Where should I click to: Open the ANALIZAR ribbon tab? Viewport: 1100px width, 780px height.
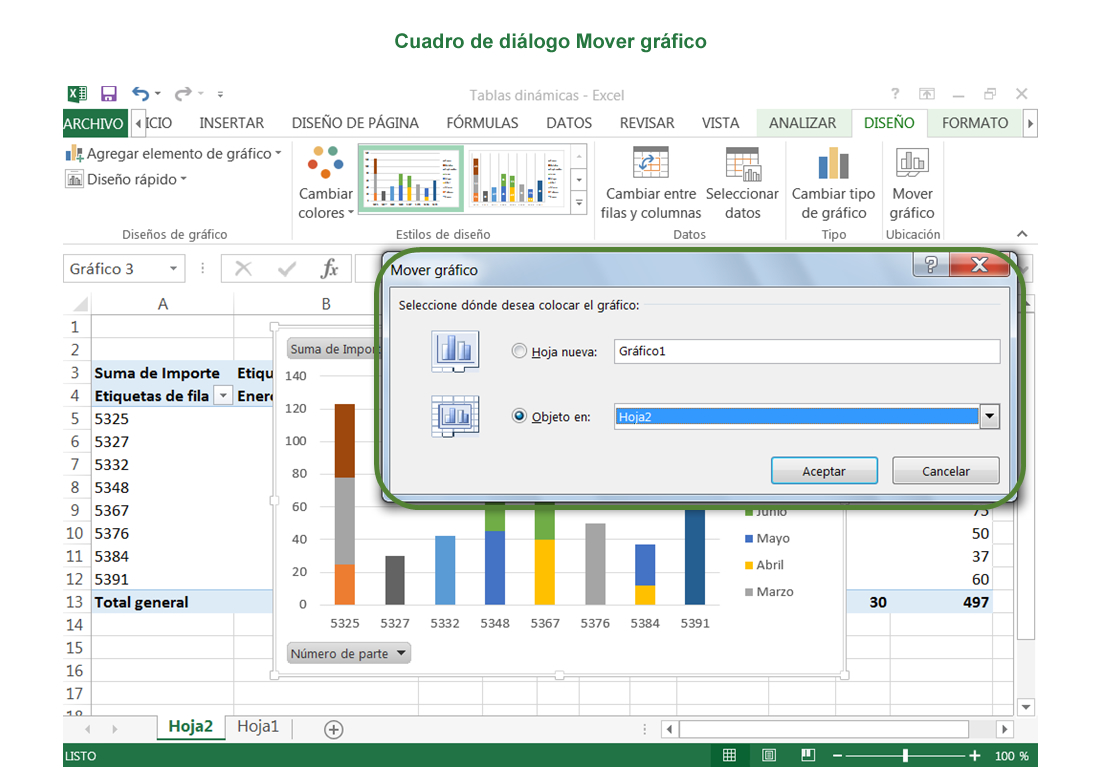point(803,123)
